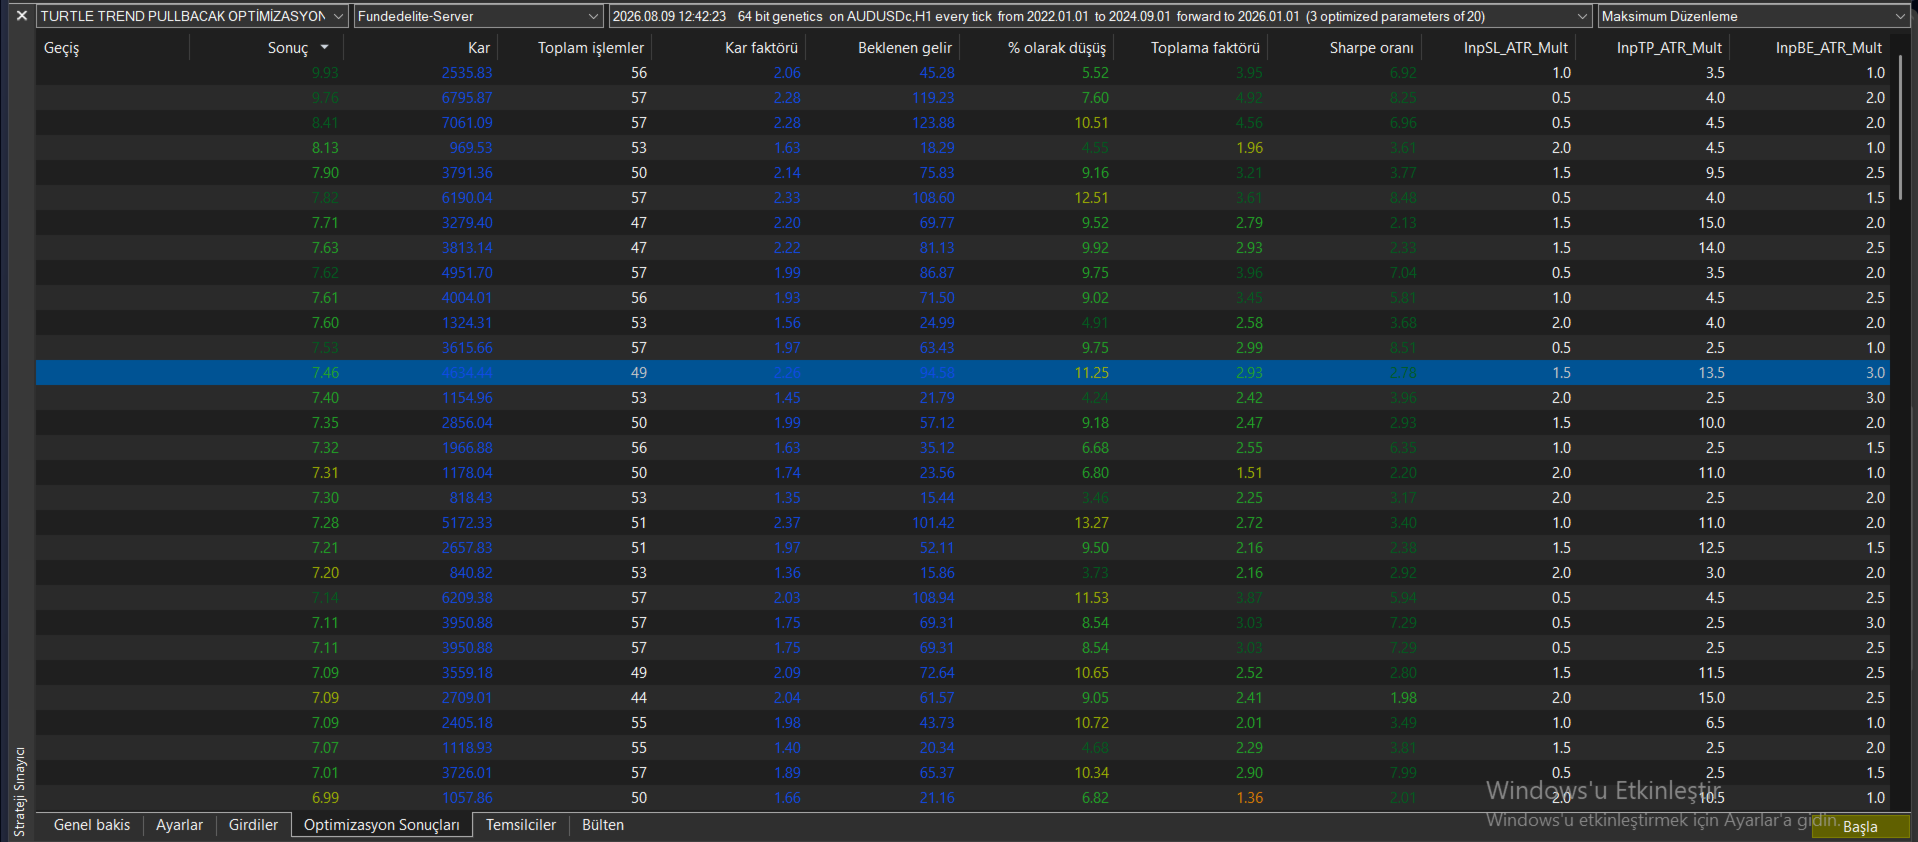Click the profit value 1178.04
Viewport: 1918px width, 842px height.
point(466,473)
